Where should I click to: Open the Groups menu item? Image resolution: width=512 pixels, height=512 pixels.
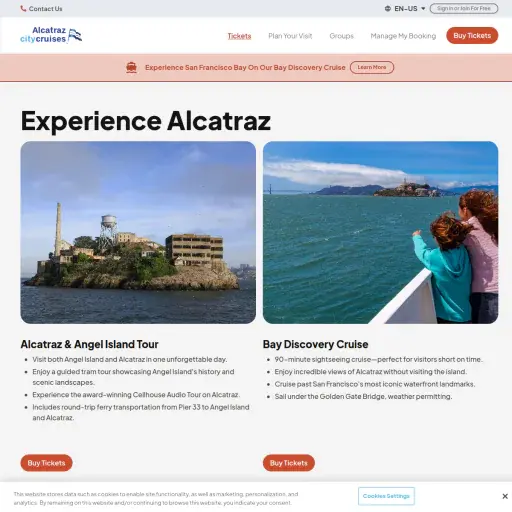[341, 36]
